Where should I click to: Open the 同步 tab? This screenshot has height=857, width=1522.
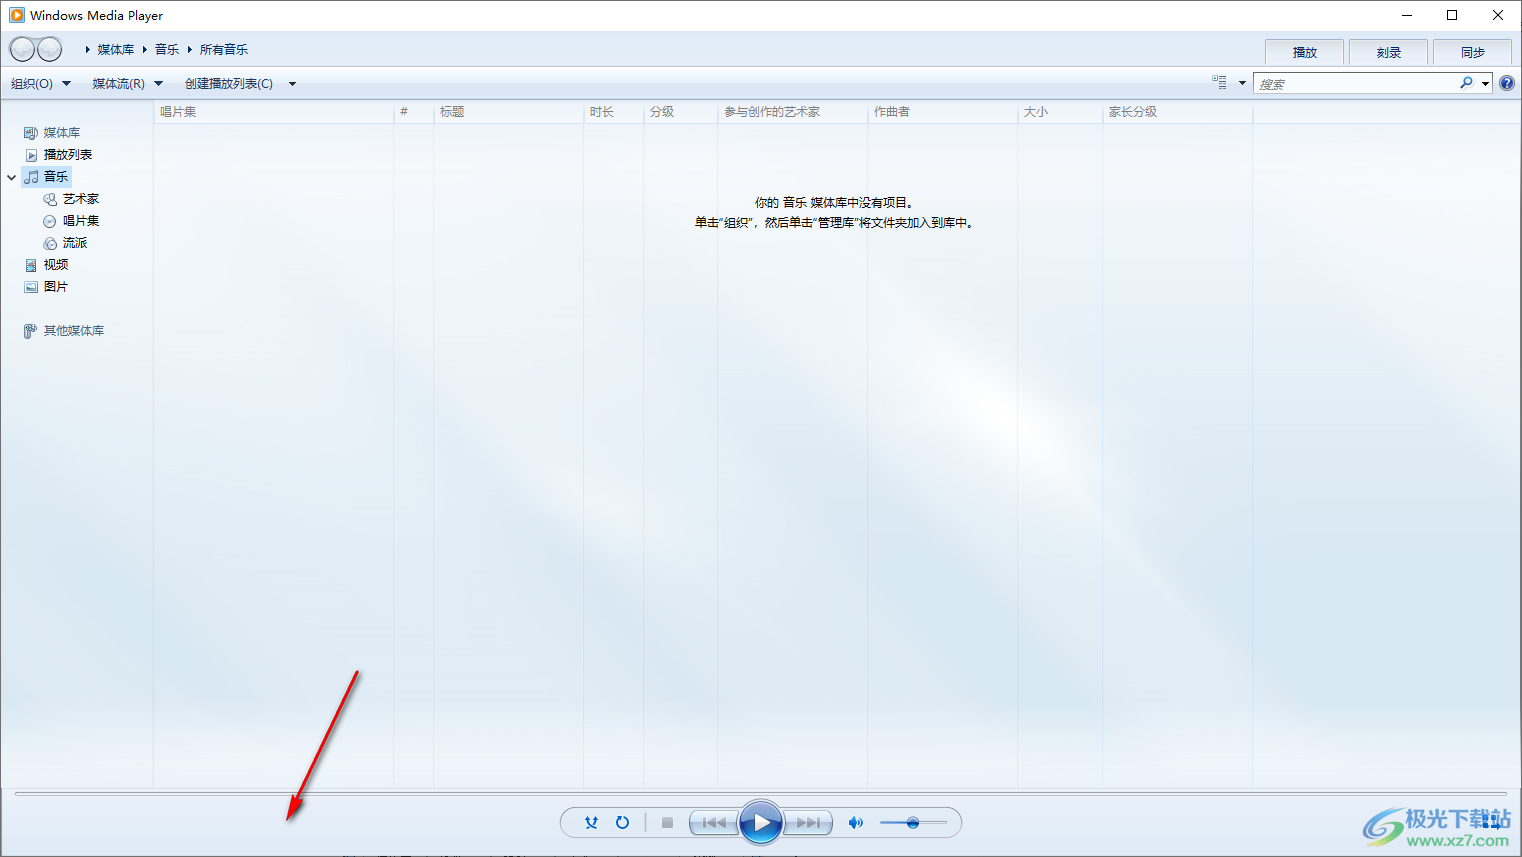click(1472, 52)
